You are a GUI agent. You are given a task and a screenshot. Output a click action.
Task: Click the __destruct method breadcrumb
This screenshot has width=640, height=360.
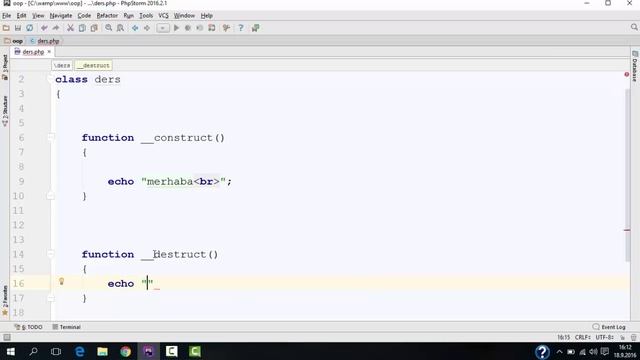(93, 65)
